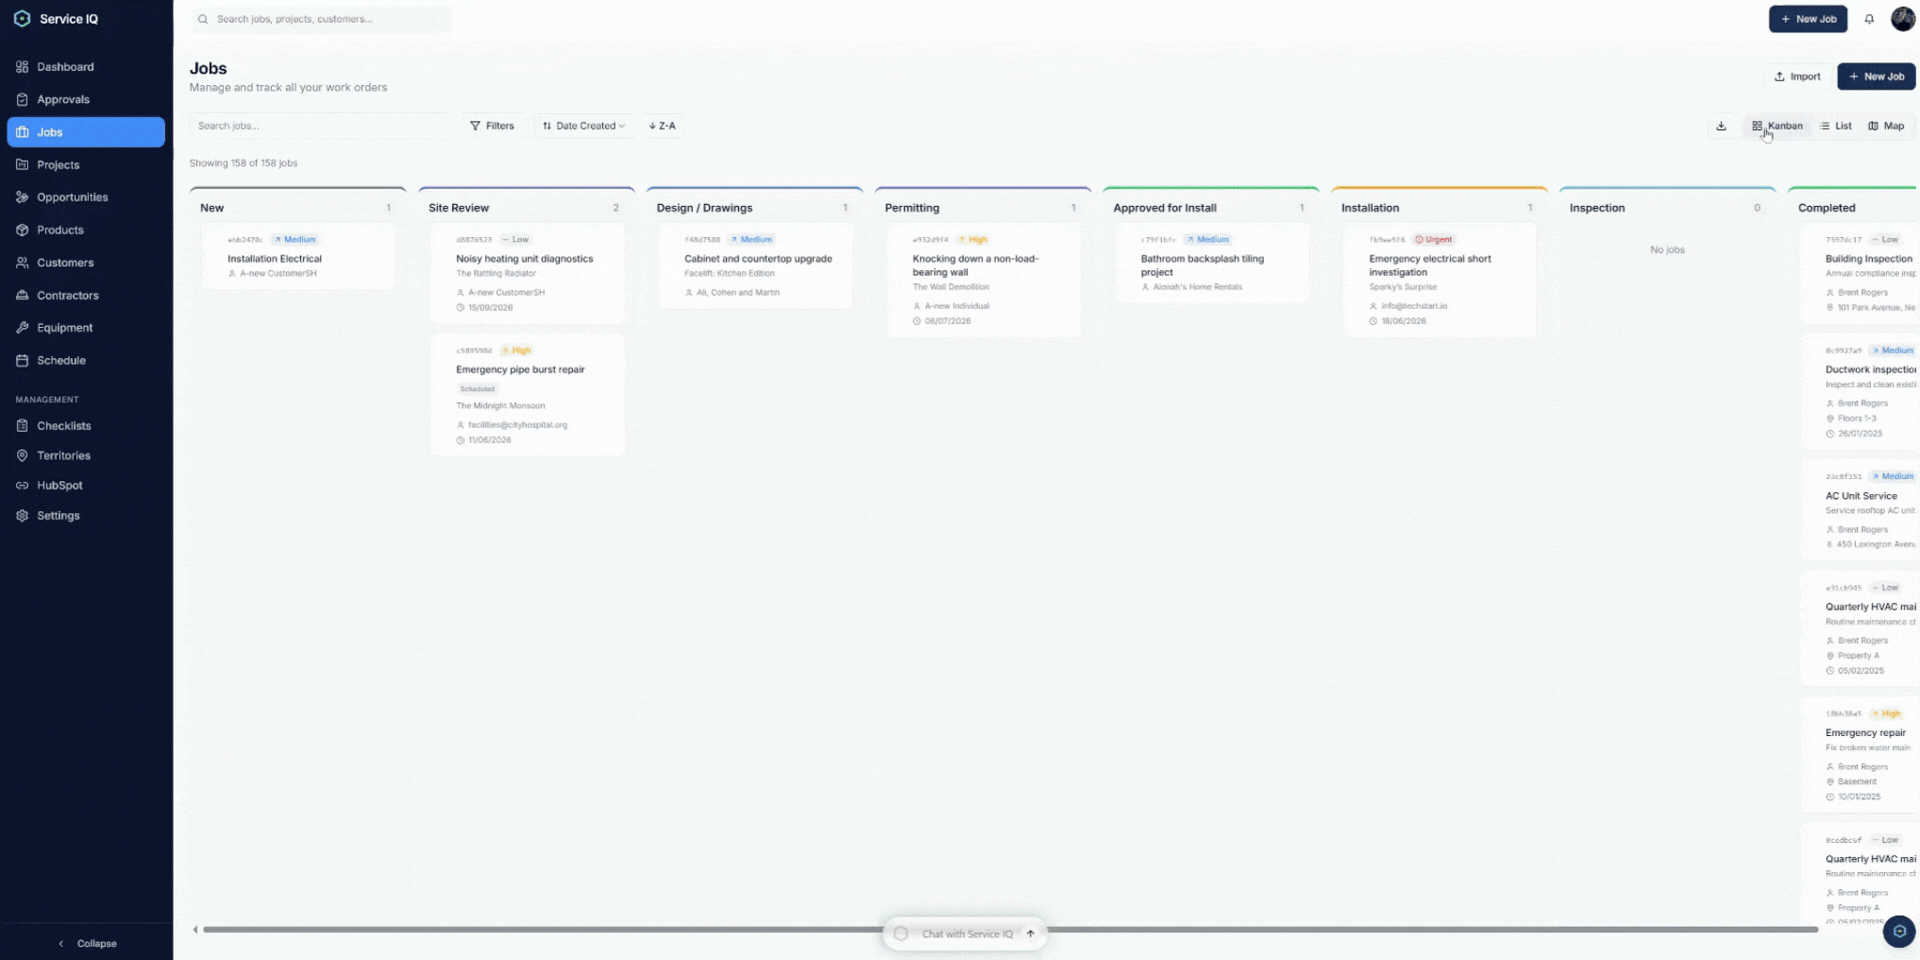The height and width of the screenshot is (960, 1920).
Task: Click info@techstart.io customer on Installation card
Action: [x=1414, y=306]
